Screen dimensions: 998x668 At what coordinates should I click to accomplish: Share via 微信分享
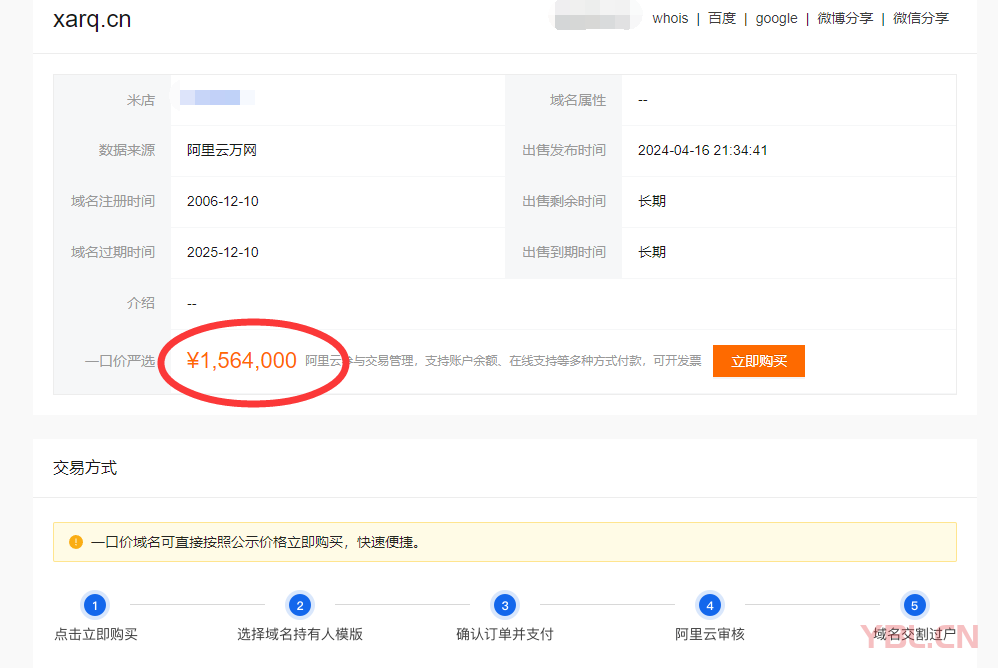[x=921, y=18]
